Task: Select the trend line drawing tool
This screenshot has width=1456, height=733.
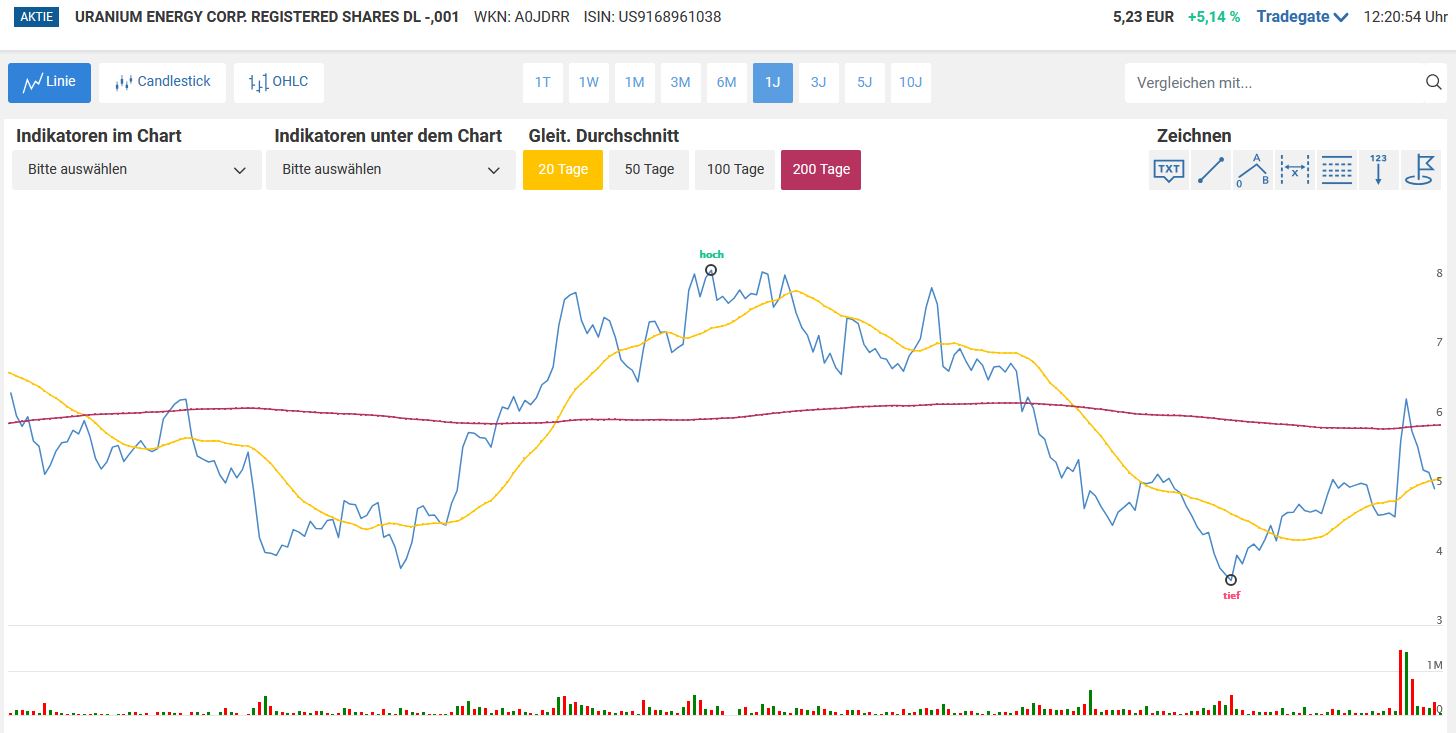Action: tap(1211, 170)
